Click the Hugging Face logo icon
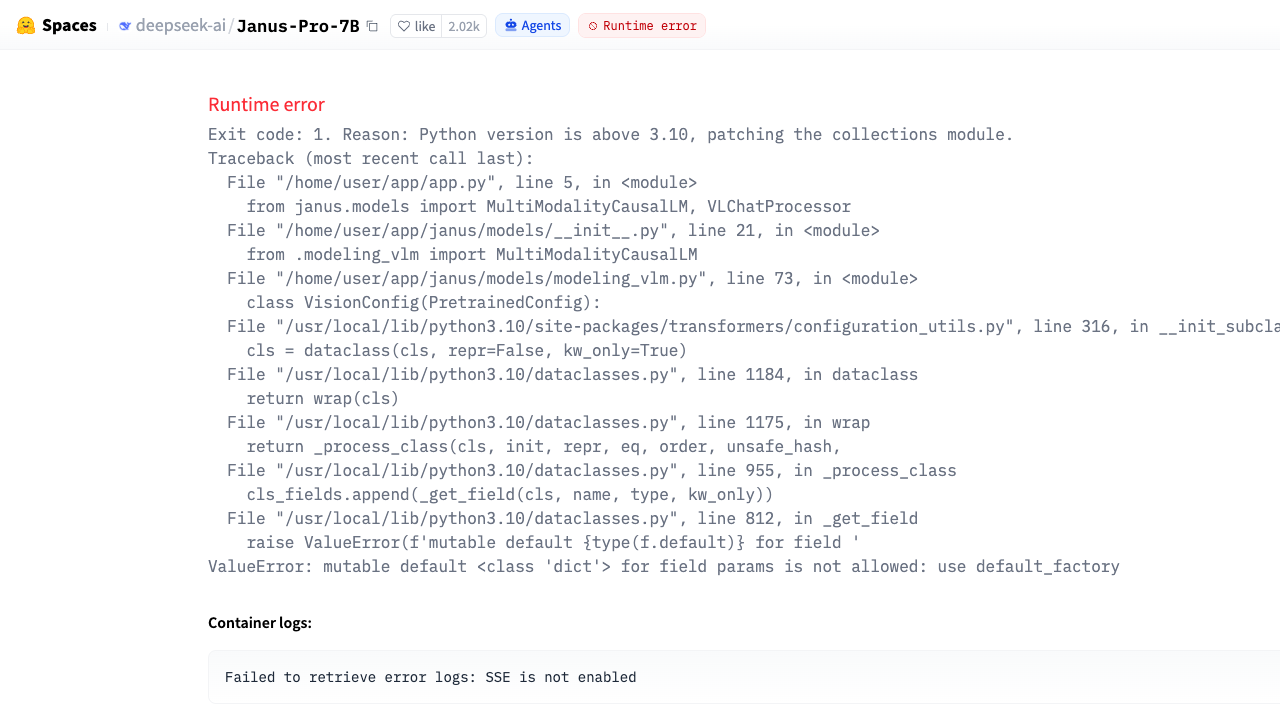 [x=26, y=26]
